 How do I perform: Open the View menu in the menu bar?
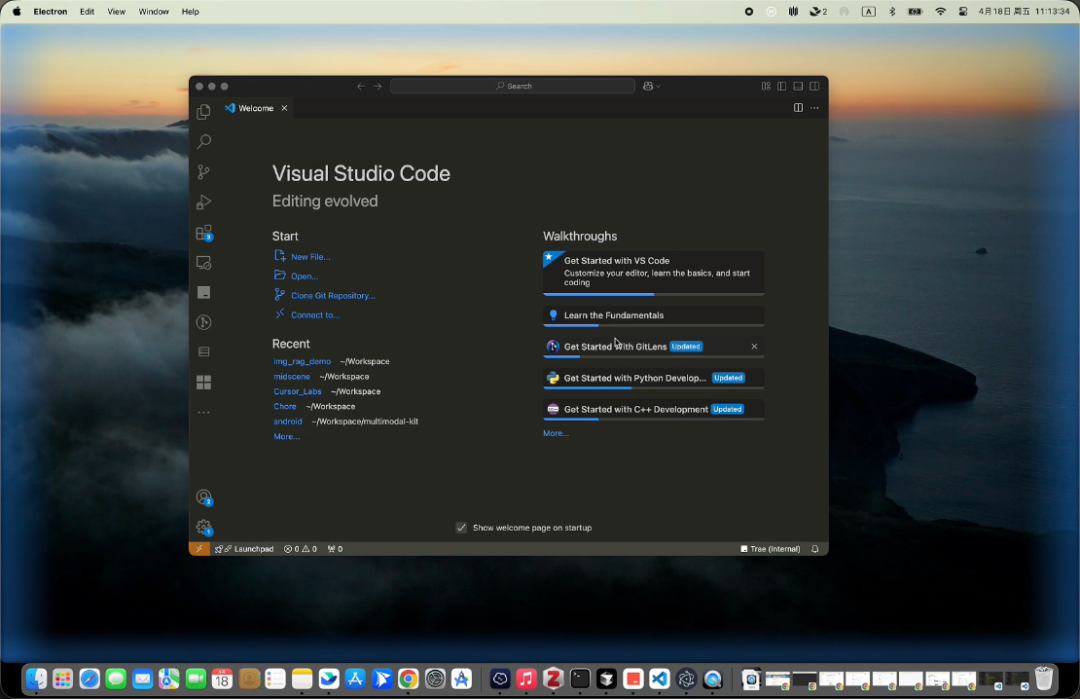click(116, 11)
